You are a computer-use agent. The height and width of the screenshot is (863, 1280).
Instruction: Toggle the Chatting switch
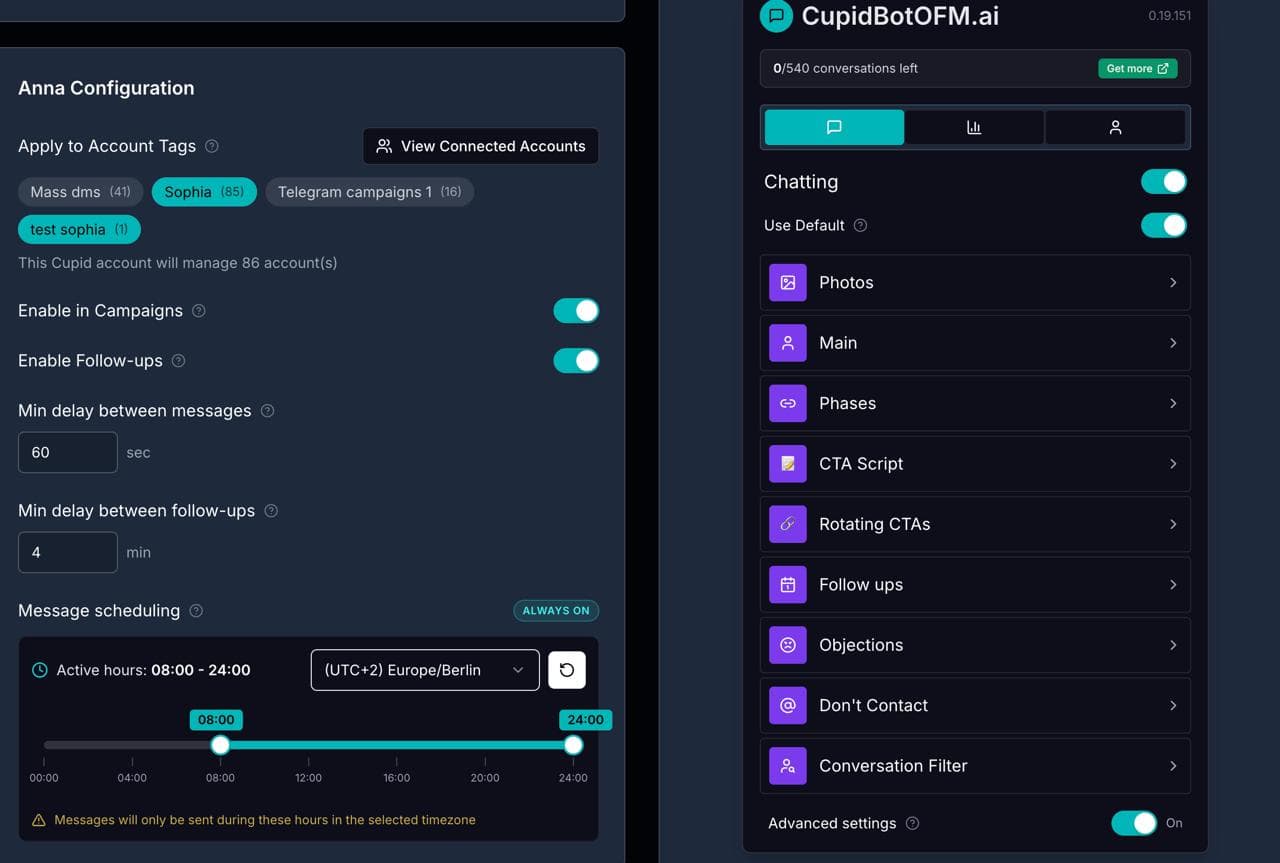(x=1164, y=182)
